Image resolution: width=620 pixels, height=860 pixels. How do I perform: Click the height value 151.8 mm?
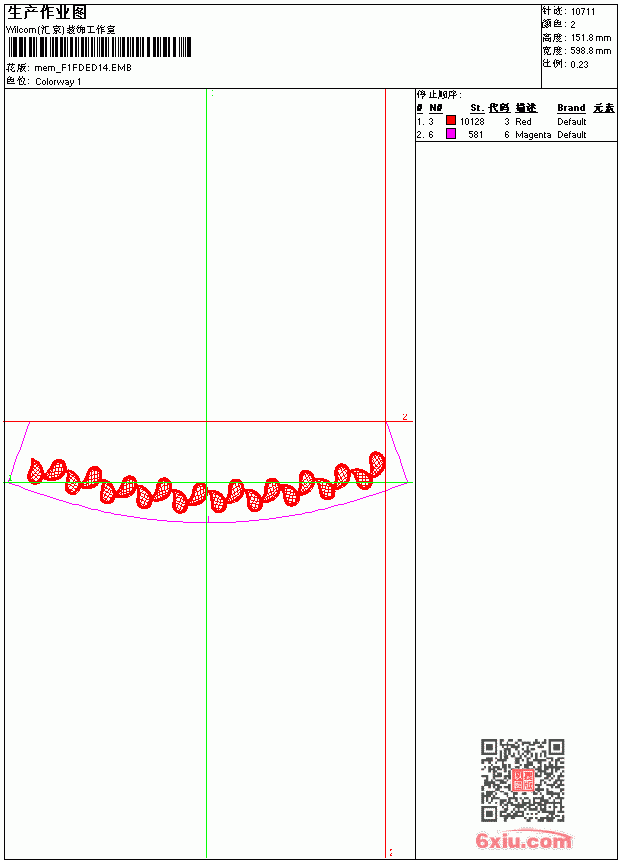(x=591, y=38)
